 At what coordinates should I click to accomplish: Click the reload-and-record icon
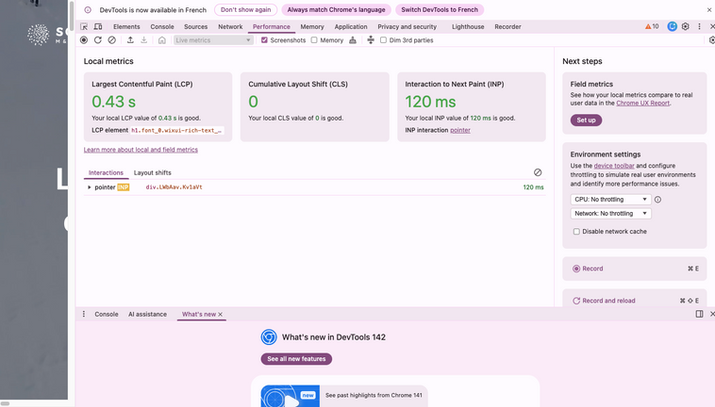(98, 40)
